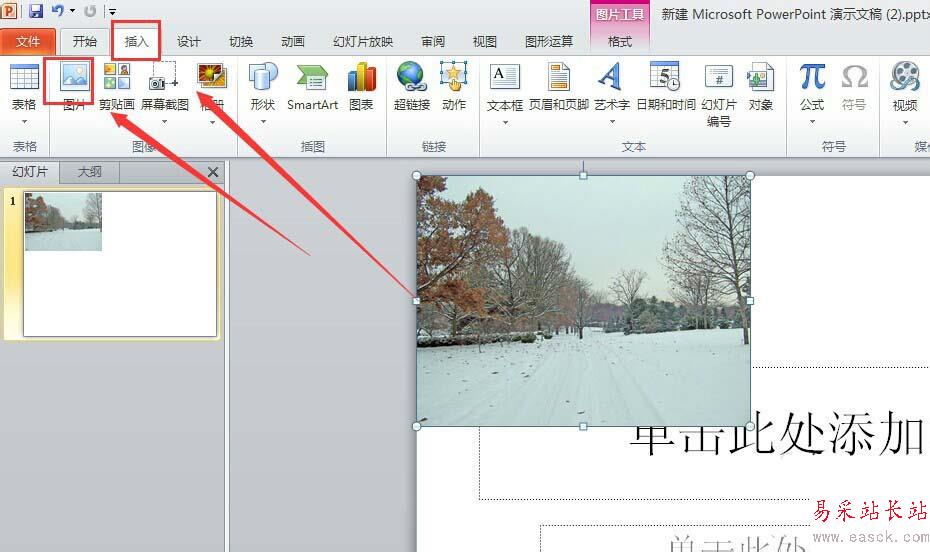This screenshot has width=930, height=552.
Task: Click the 符号 symbol icon
Action: click(854, 77)
